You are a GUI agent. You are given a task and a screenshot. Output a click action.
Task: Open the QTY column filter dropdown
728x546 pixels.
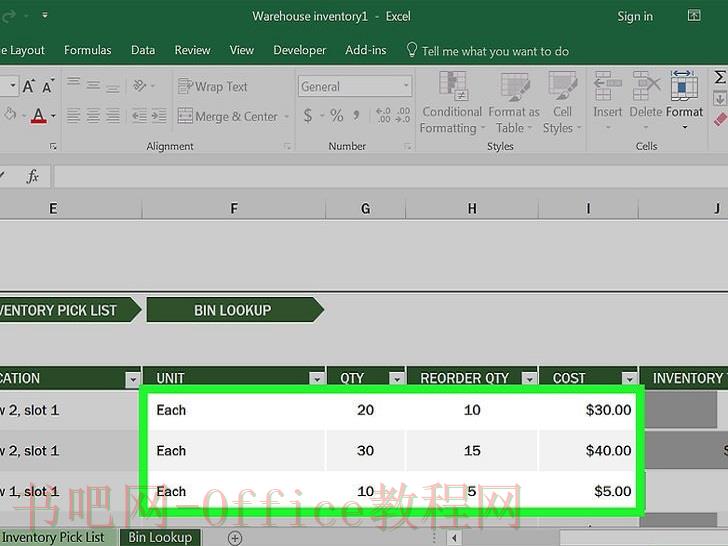coord(396,379)
